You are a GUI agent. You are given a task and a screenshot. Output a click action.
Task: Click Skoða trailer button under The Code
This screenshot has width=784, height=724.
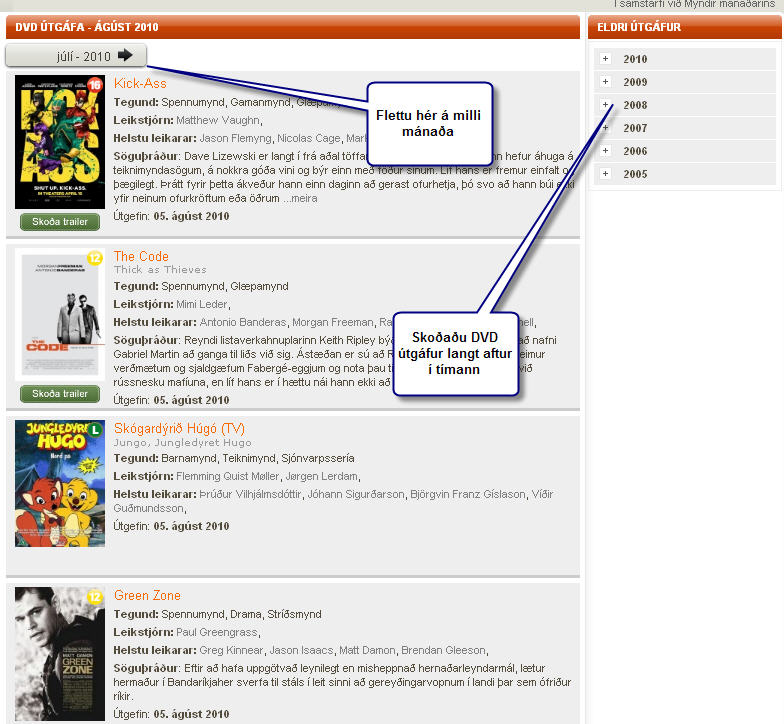[x=60, y=394]
